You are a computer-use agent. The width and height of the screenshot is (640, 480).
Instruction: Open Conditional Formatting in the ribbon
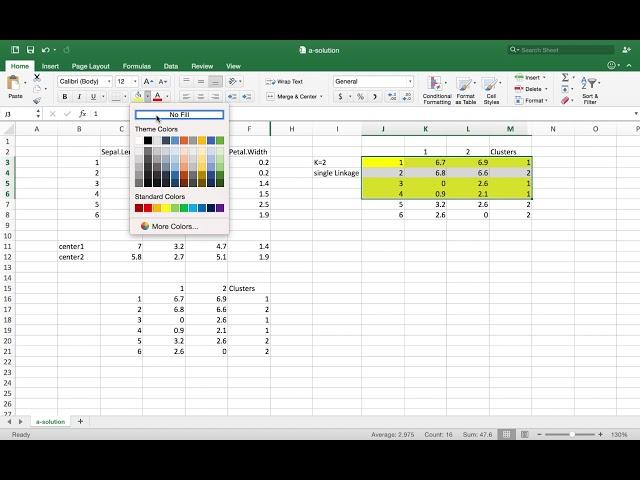point(437,88)
